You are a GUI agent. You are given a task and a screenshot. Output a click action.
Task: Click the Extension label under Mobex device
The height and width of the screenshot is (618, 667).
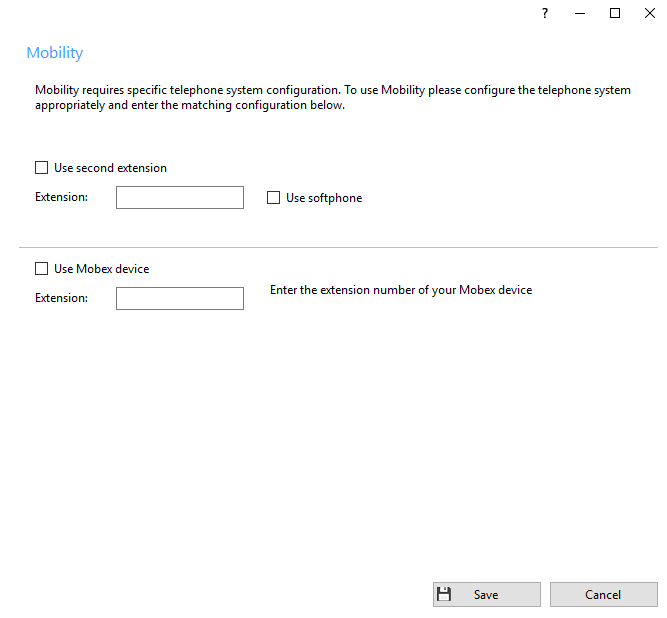[61, 298]
